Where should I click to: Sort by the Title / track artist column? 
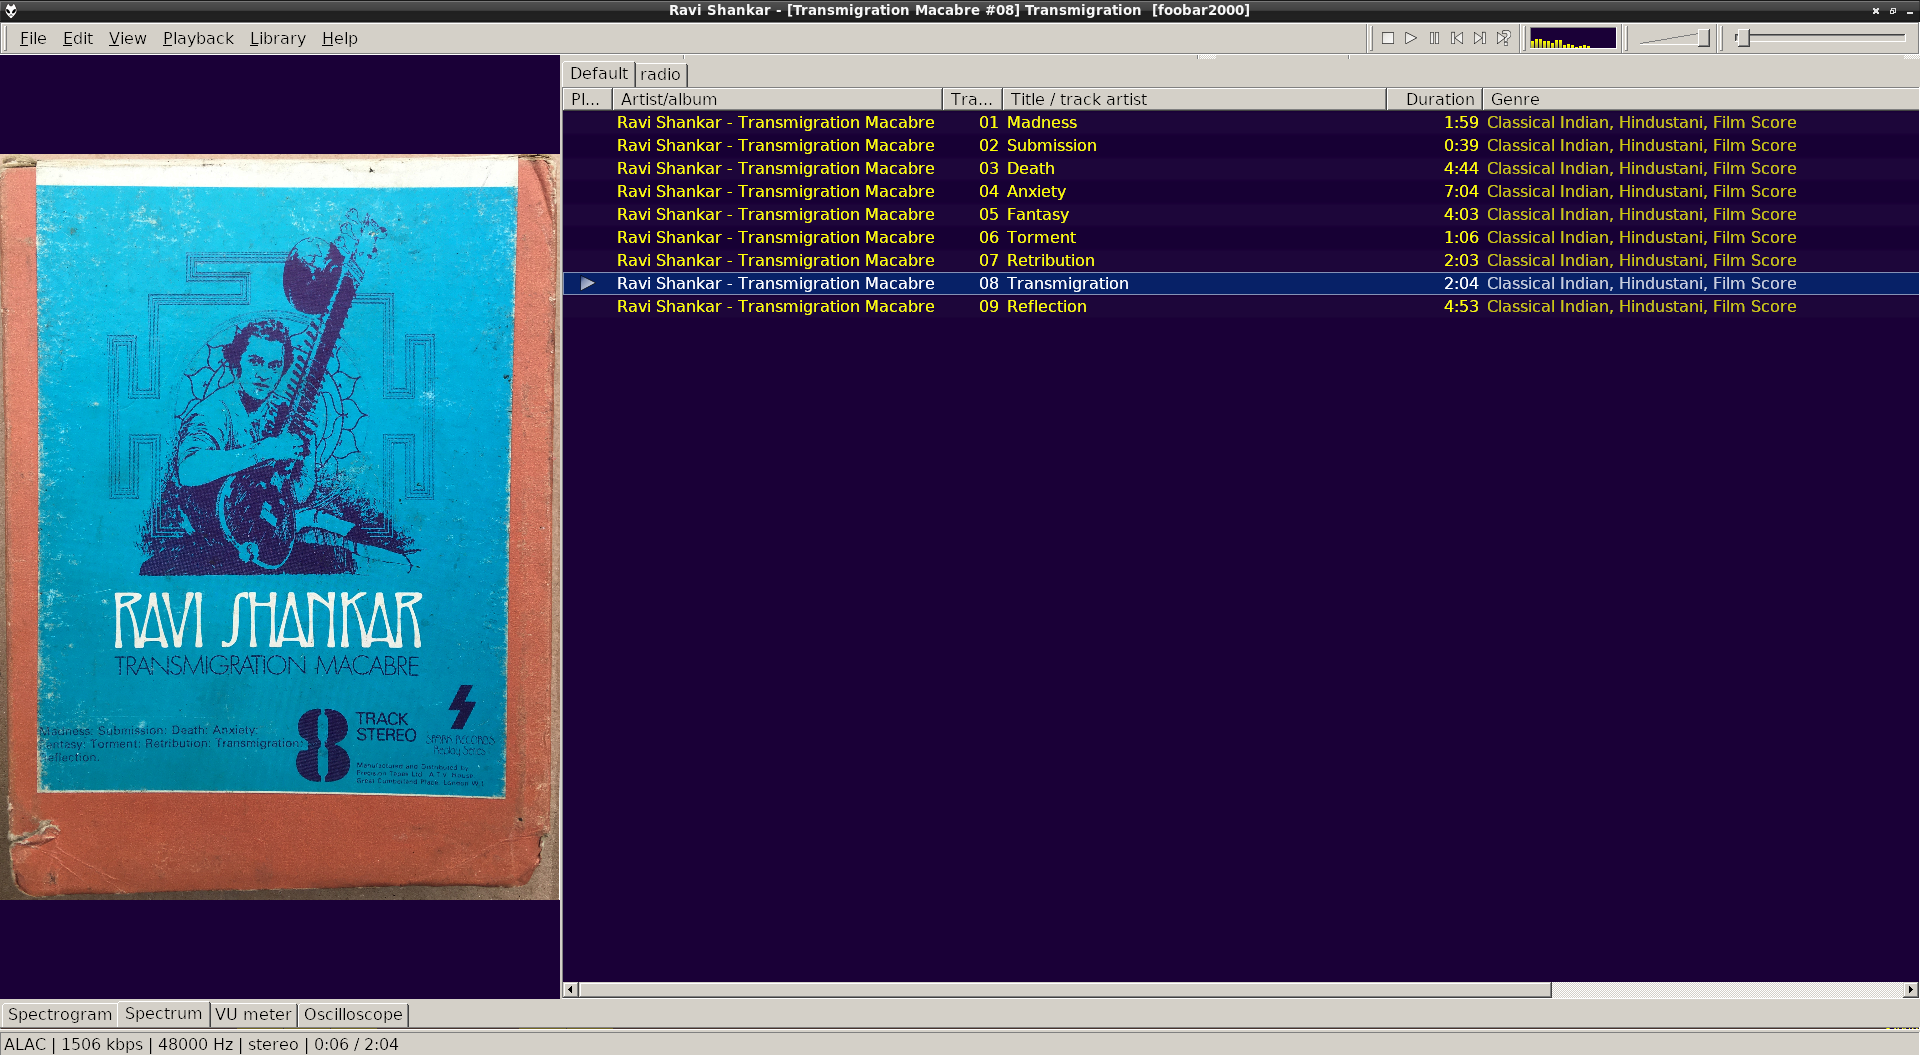pos(1194,99)
